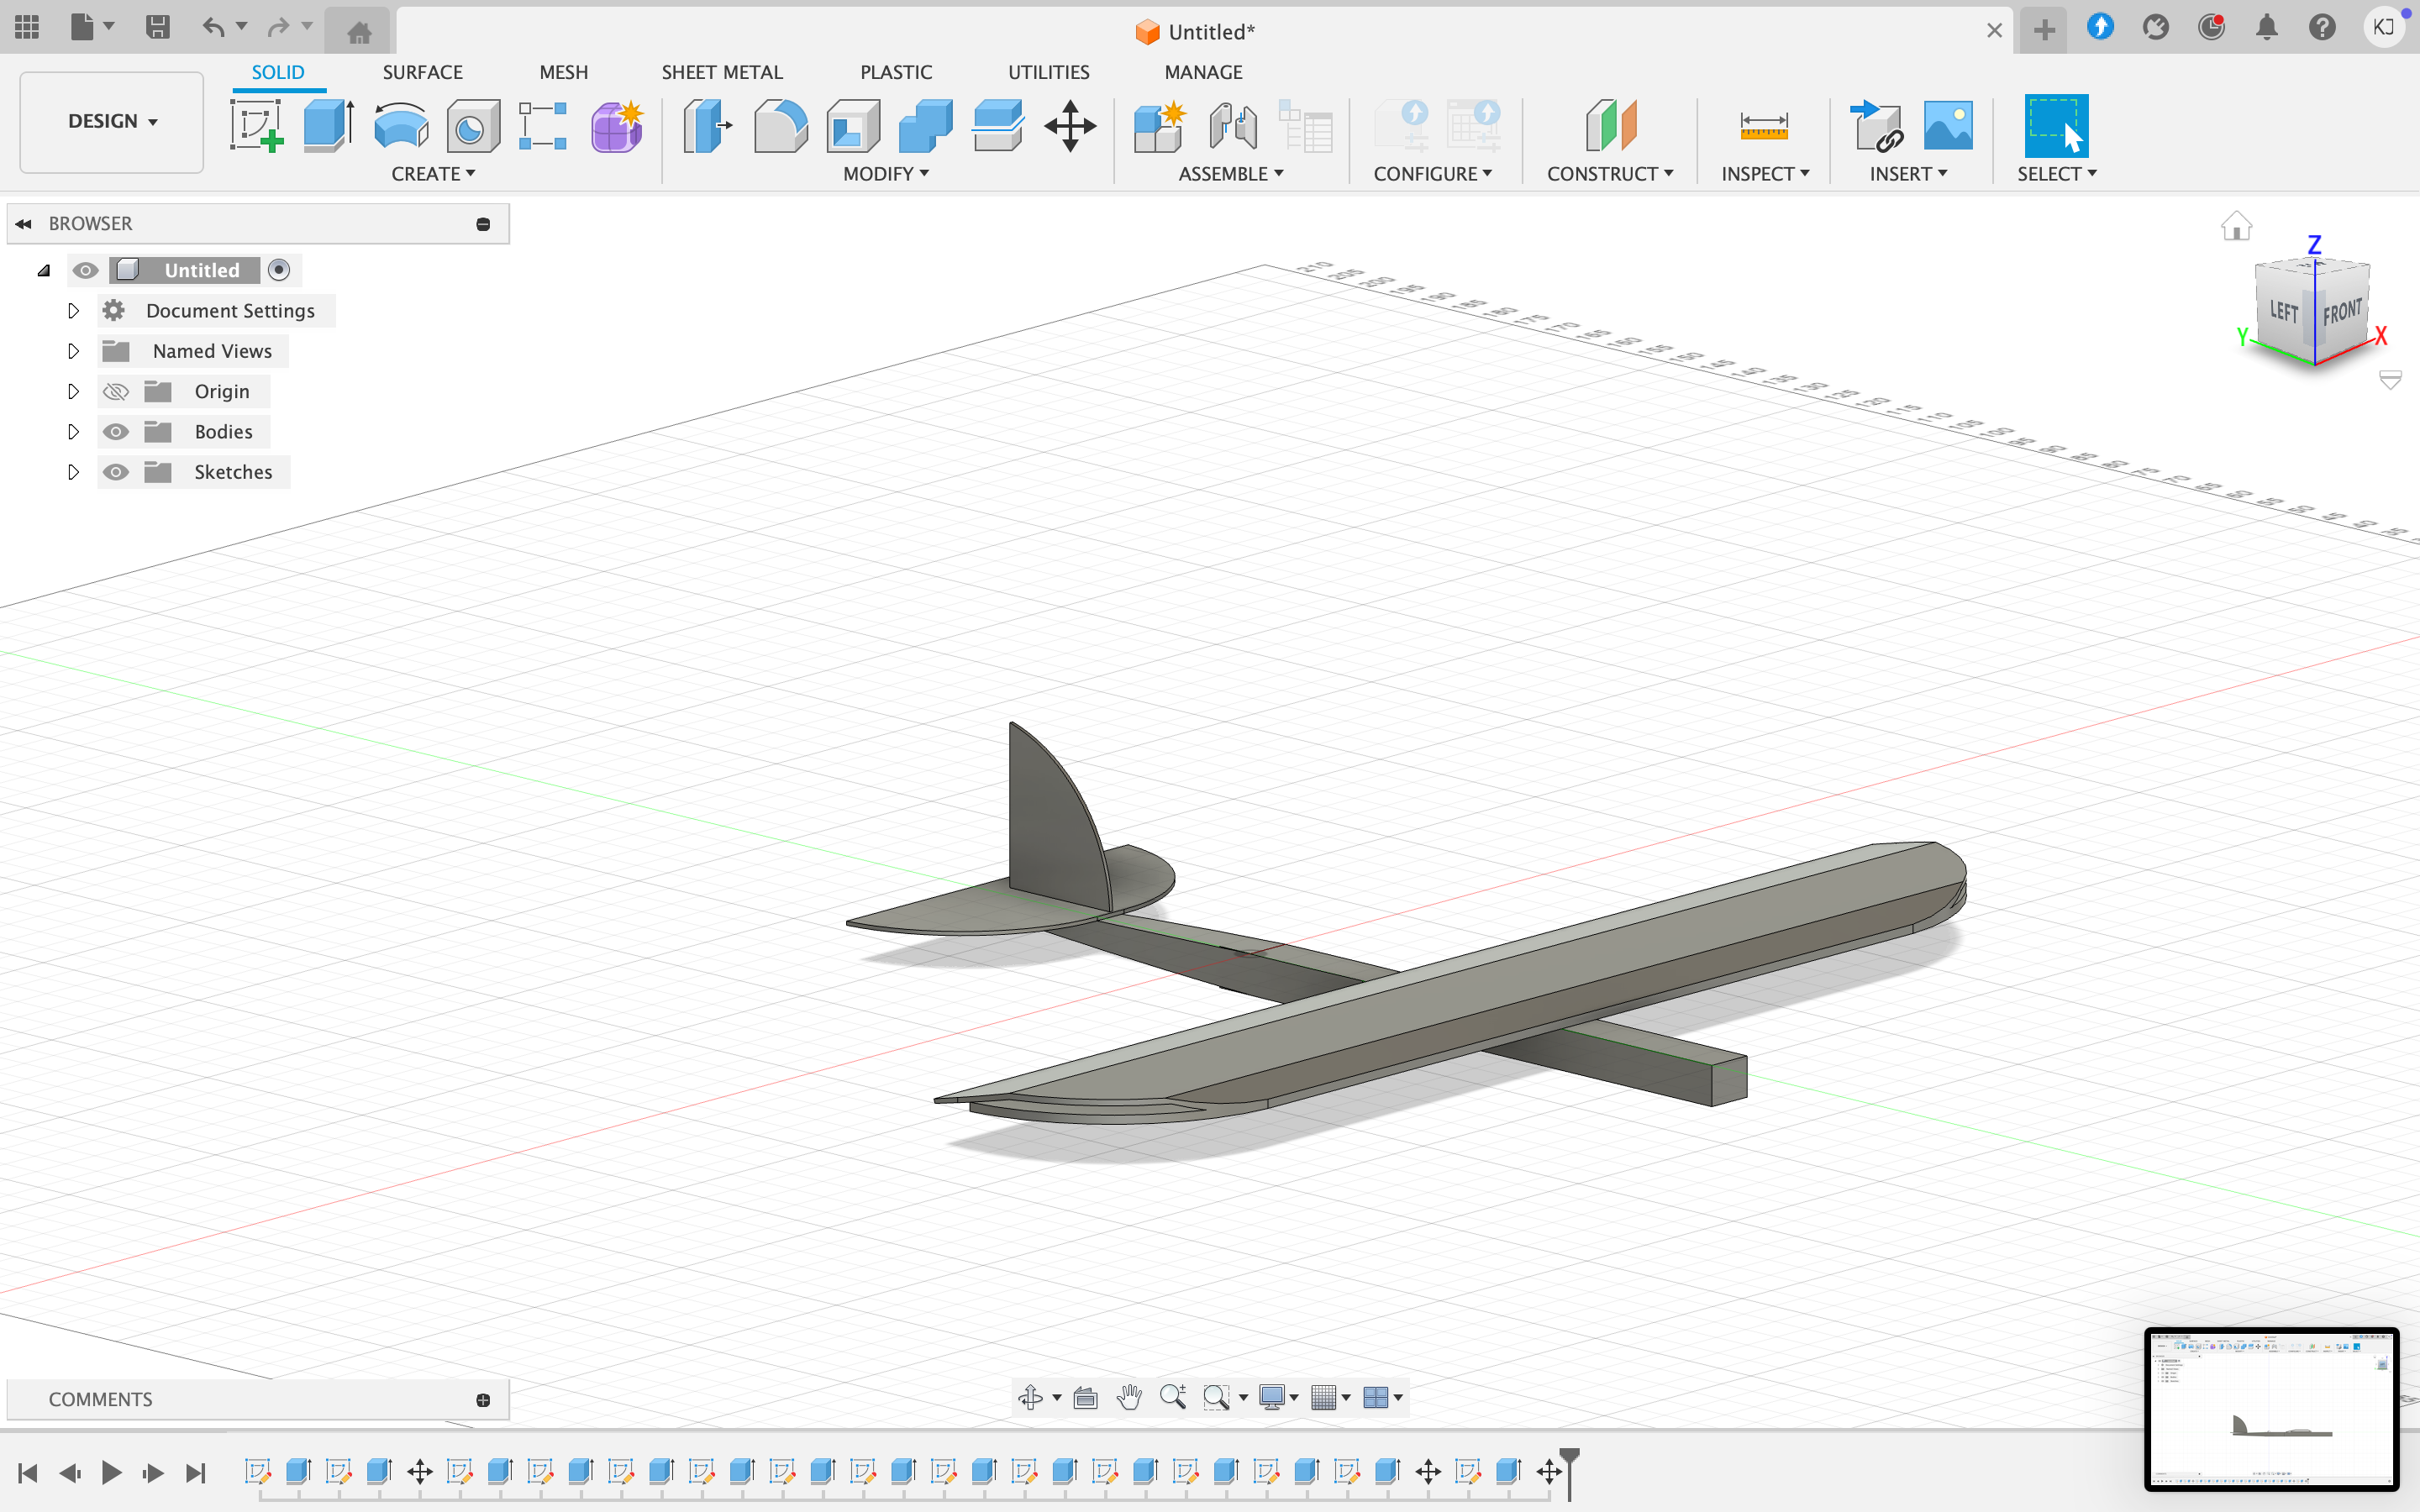Viewport: 2420px width, 1512px height.
Task: Select the Hole tool
Action: coord(472,126)
